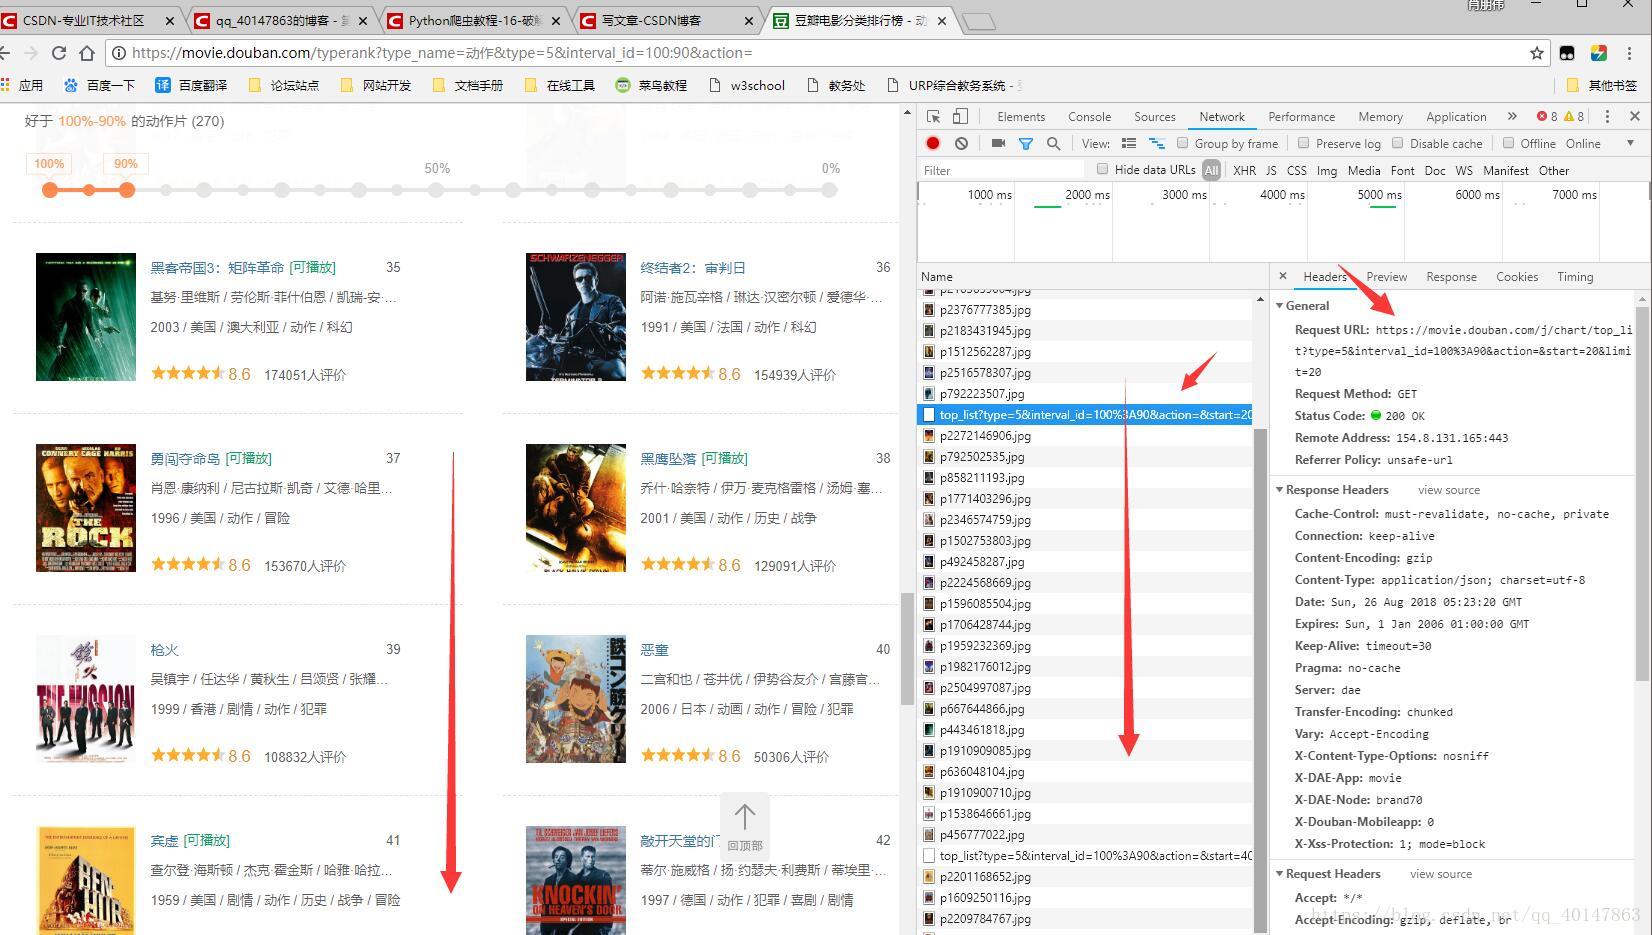Click the red error count badge
This screenshot has width=1652, height=935.
pyautogui.click(x=1547, y=116)
